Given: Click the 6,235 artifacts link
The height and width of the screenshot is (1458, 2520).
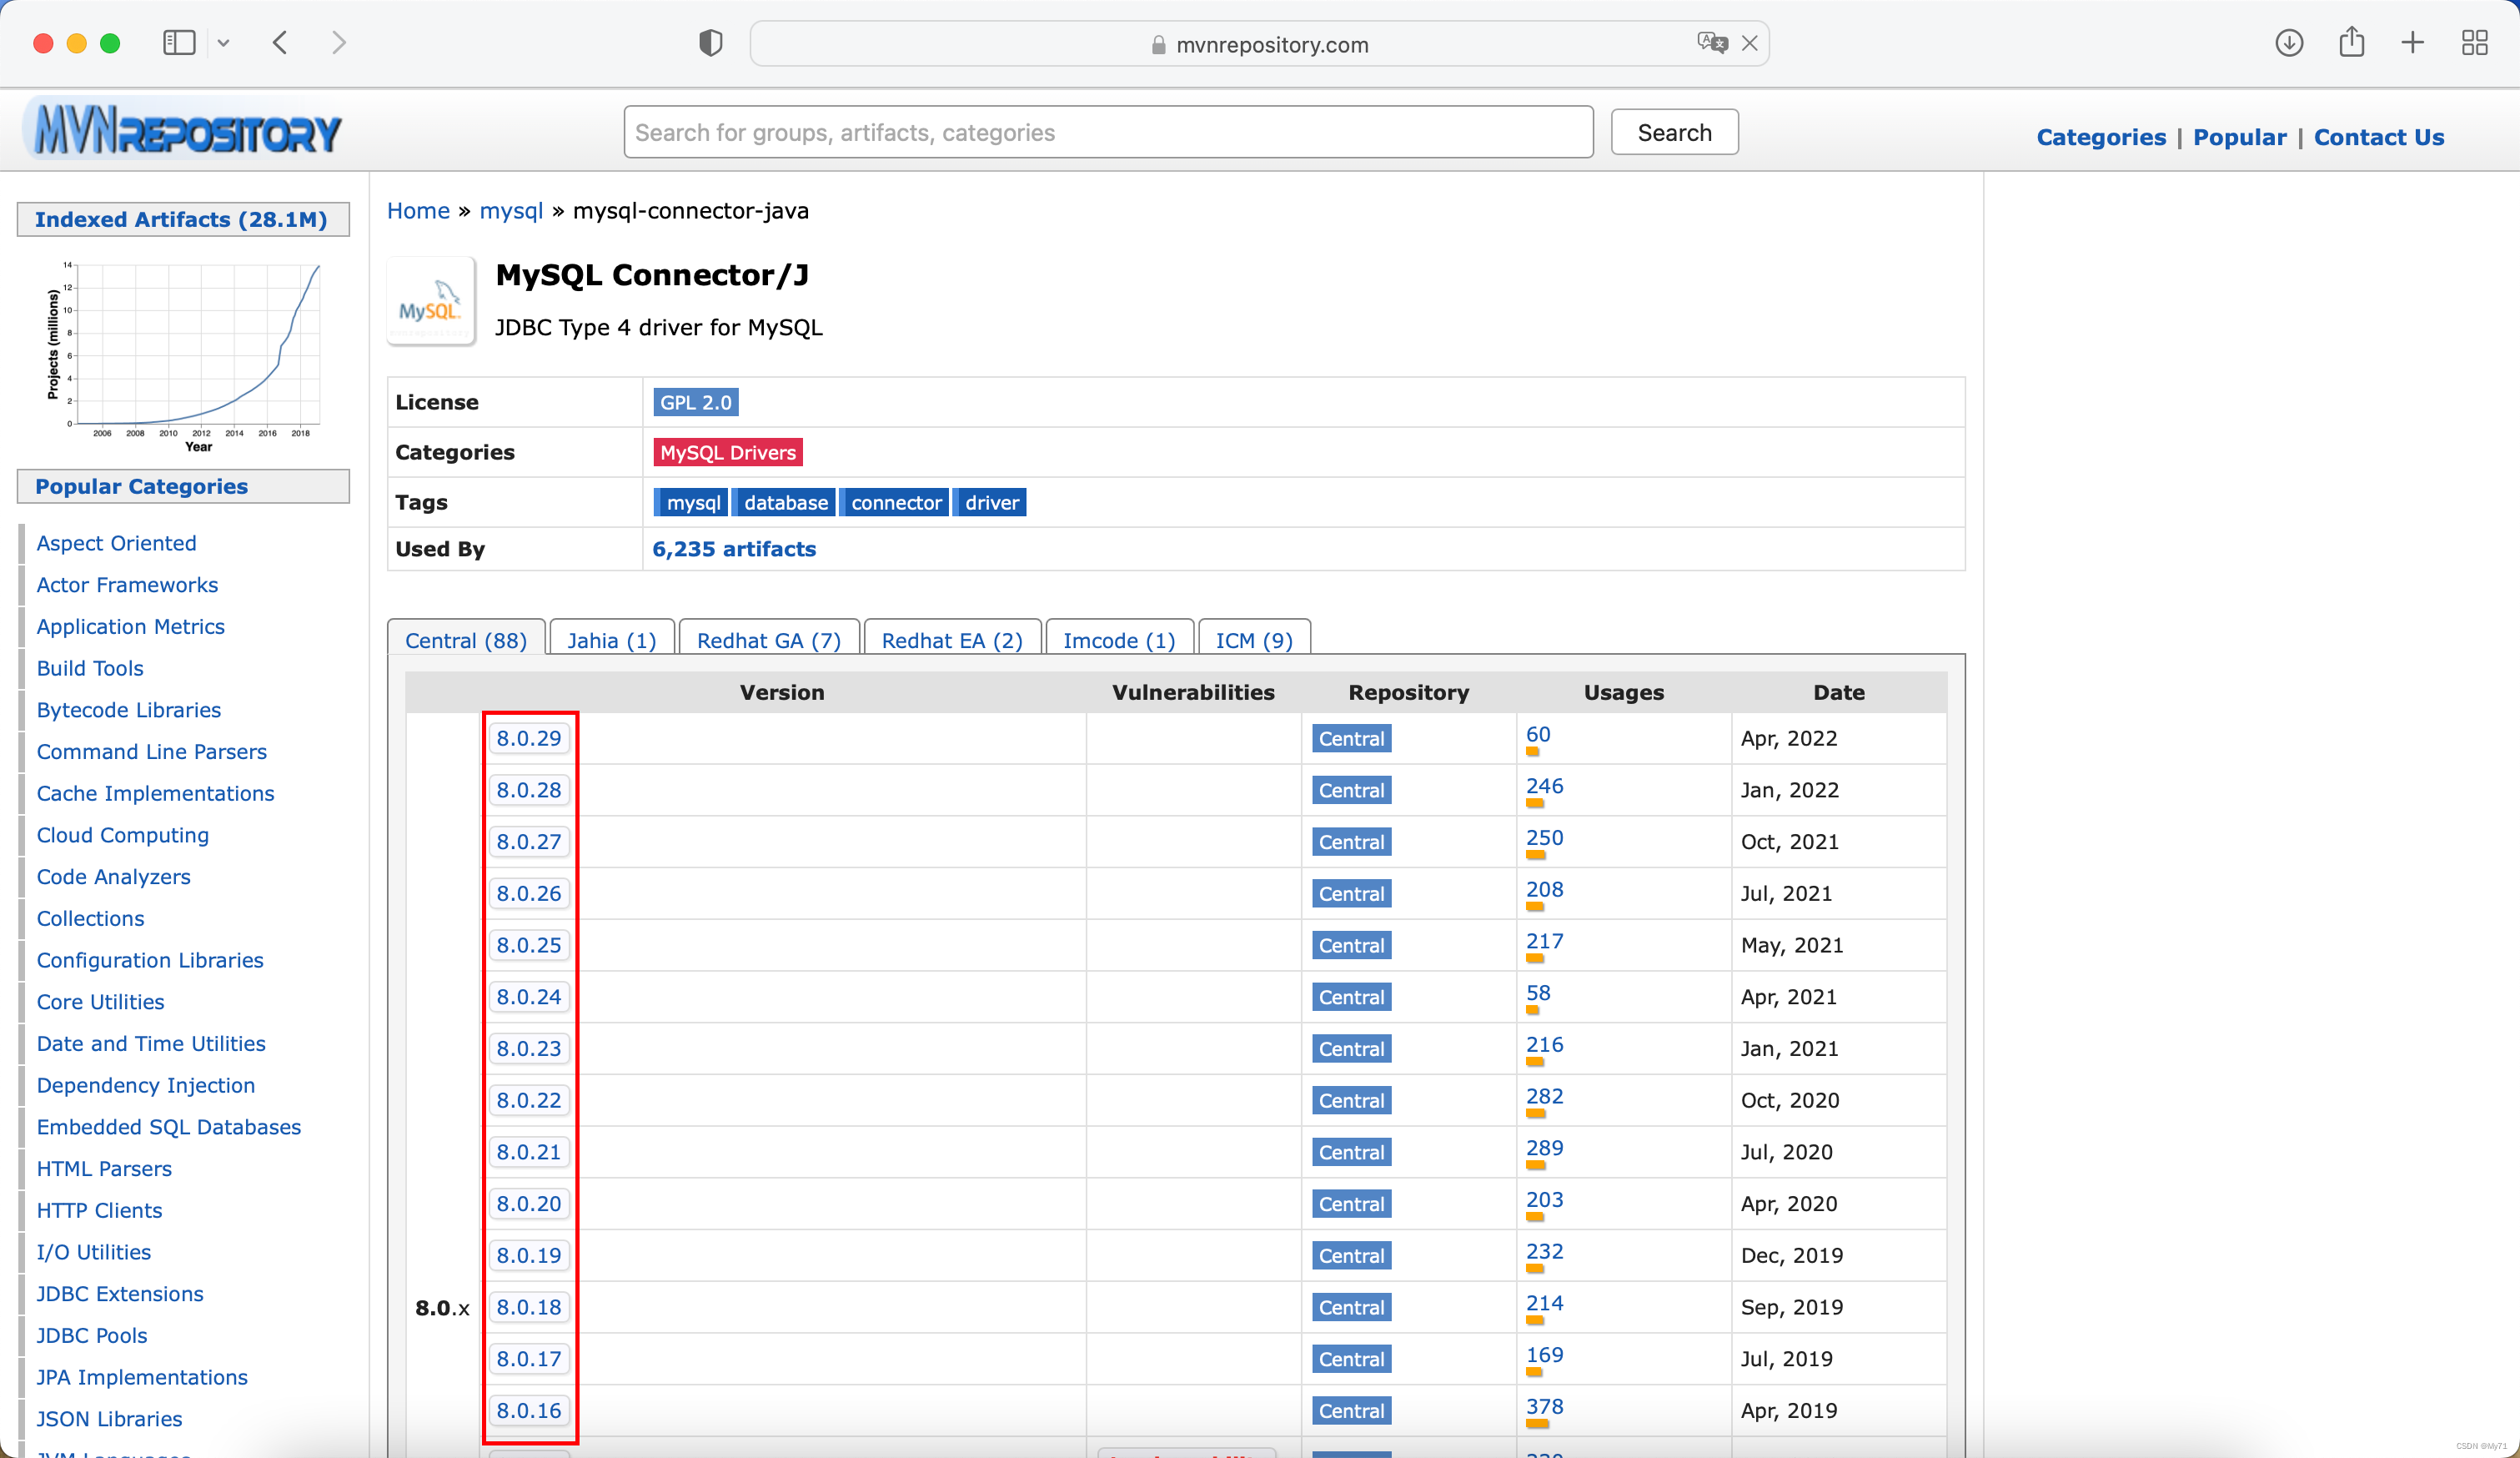Looking at the screenshot, I should [x=733, y=549].
